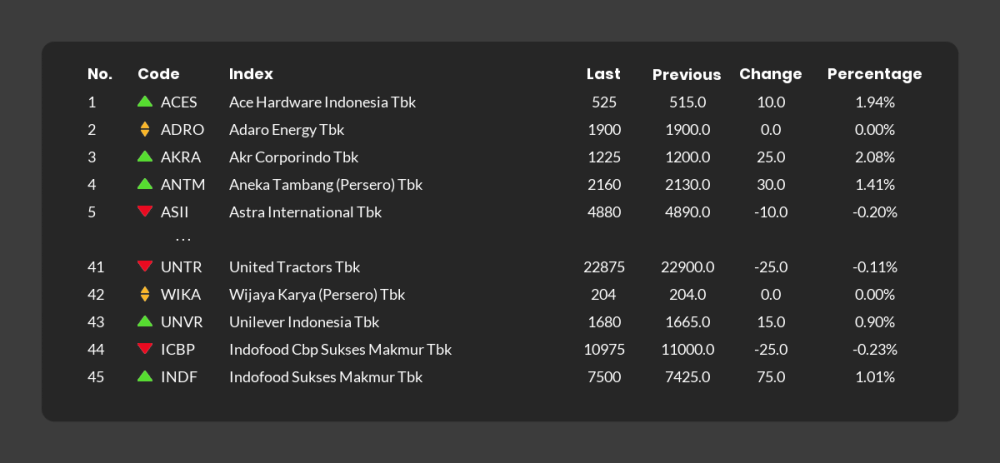The image size is (1000, 463).
Task: Click the red down arrow beside ICBP
Action: (145, 349)
